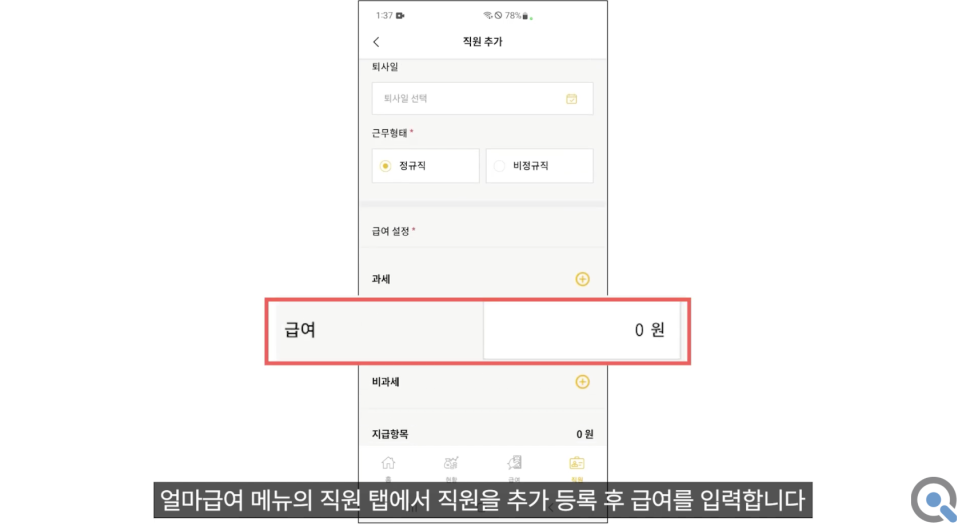Expand the 과세 section row

[482, 279]
